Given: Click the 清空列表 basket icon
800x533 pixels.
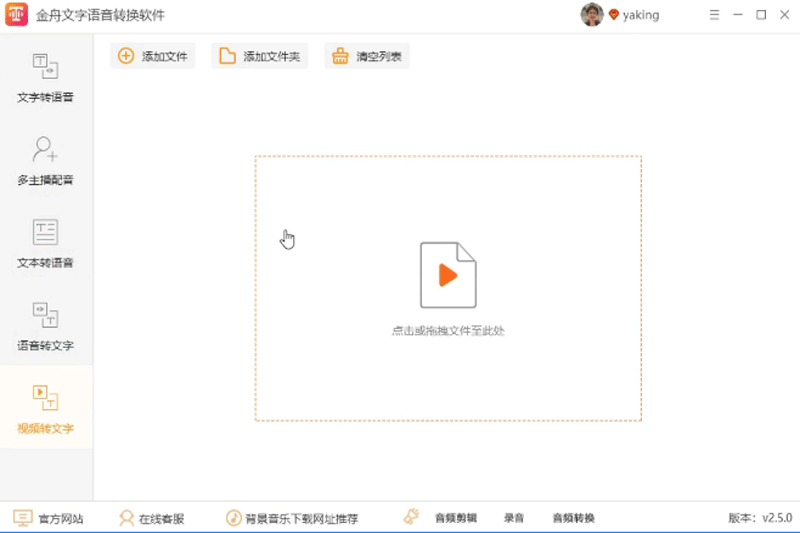Looking at the screenshot, I should click(x=341, y=56).
